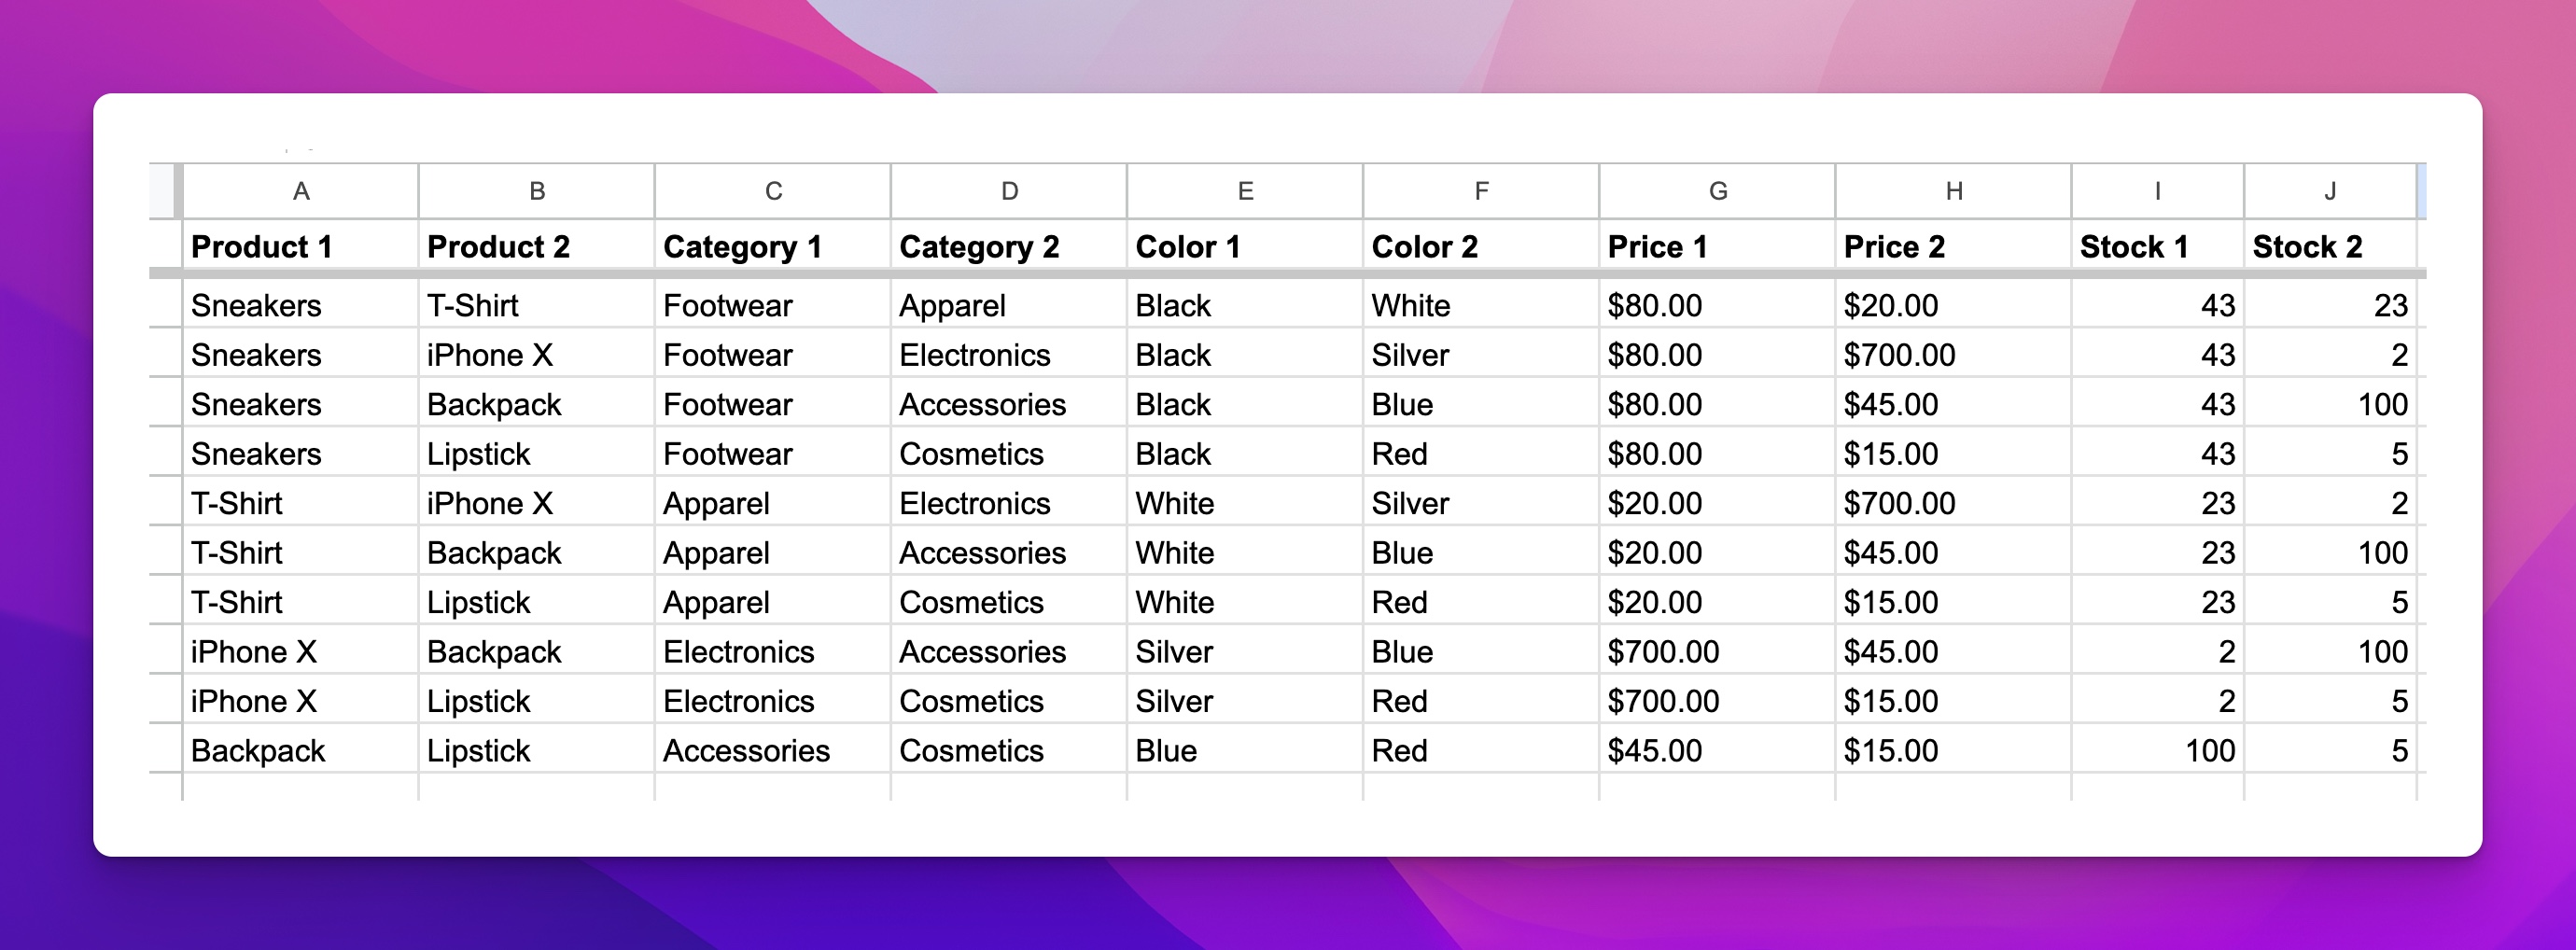Select column F header
The height and width of the screenshot is (950, 2576).
pyautogui.click(x=1481, y=191)
